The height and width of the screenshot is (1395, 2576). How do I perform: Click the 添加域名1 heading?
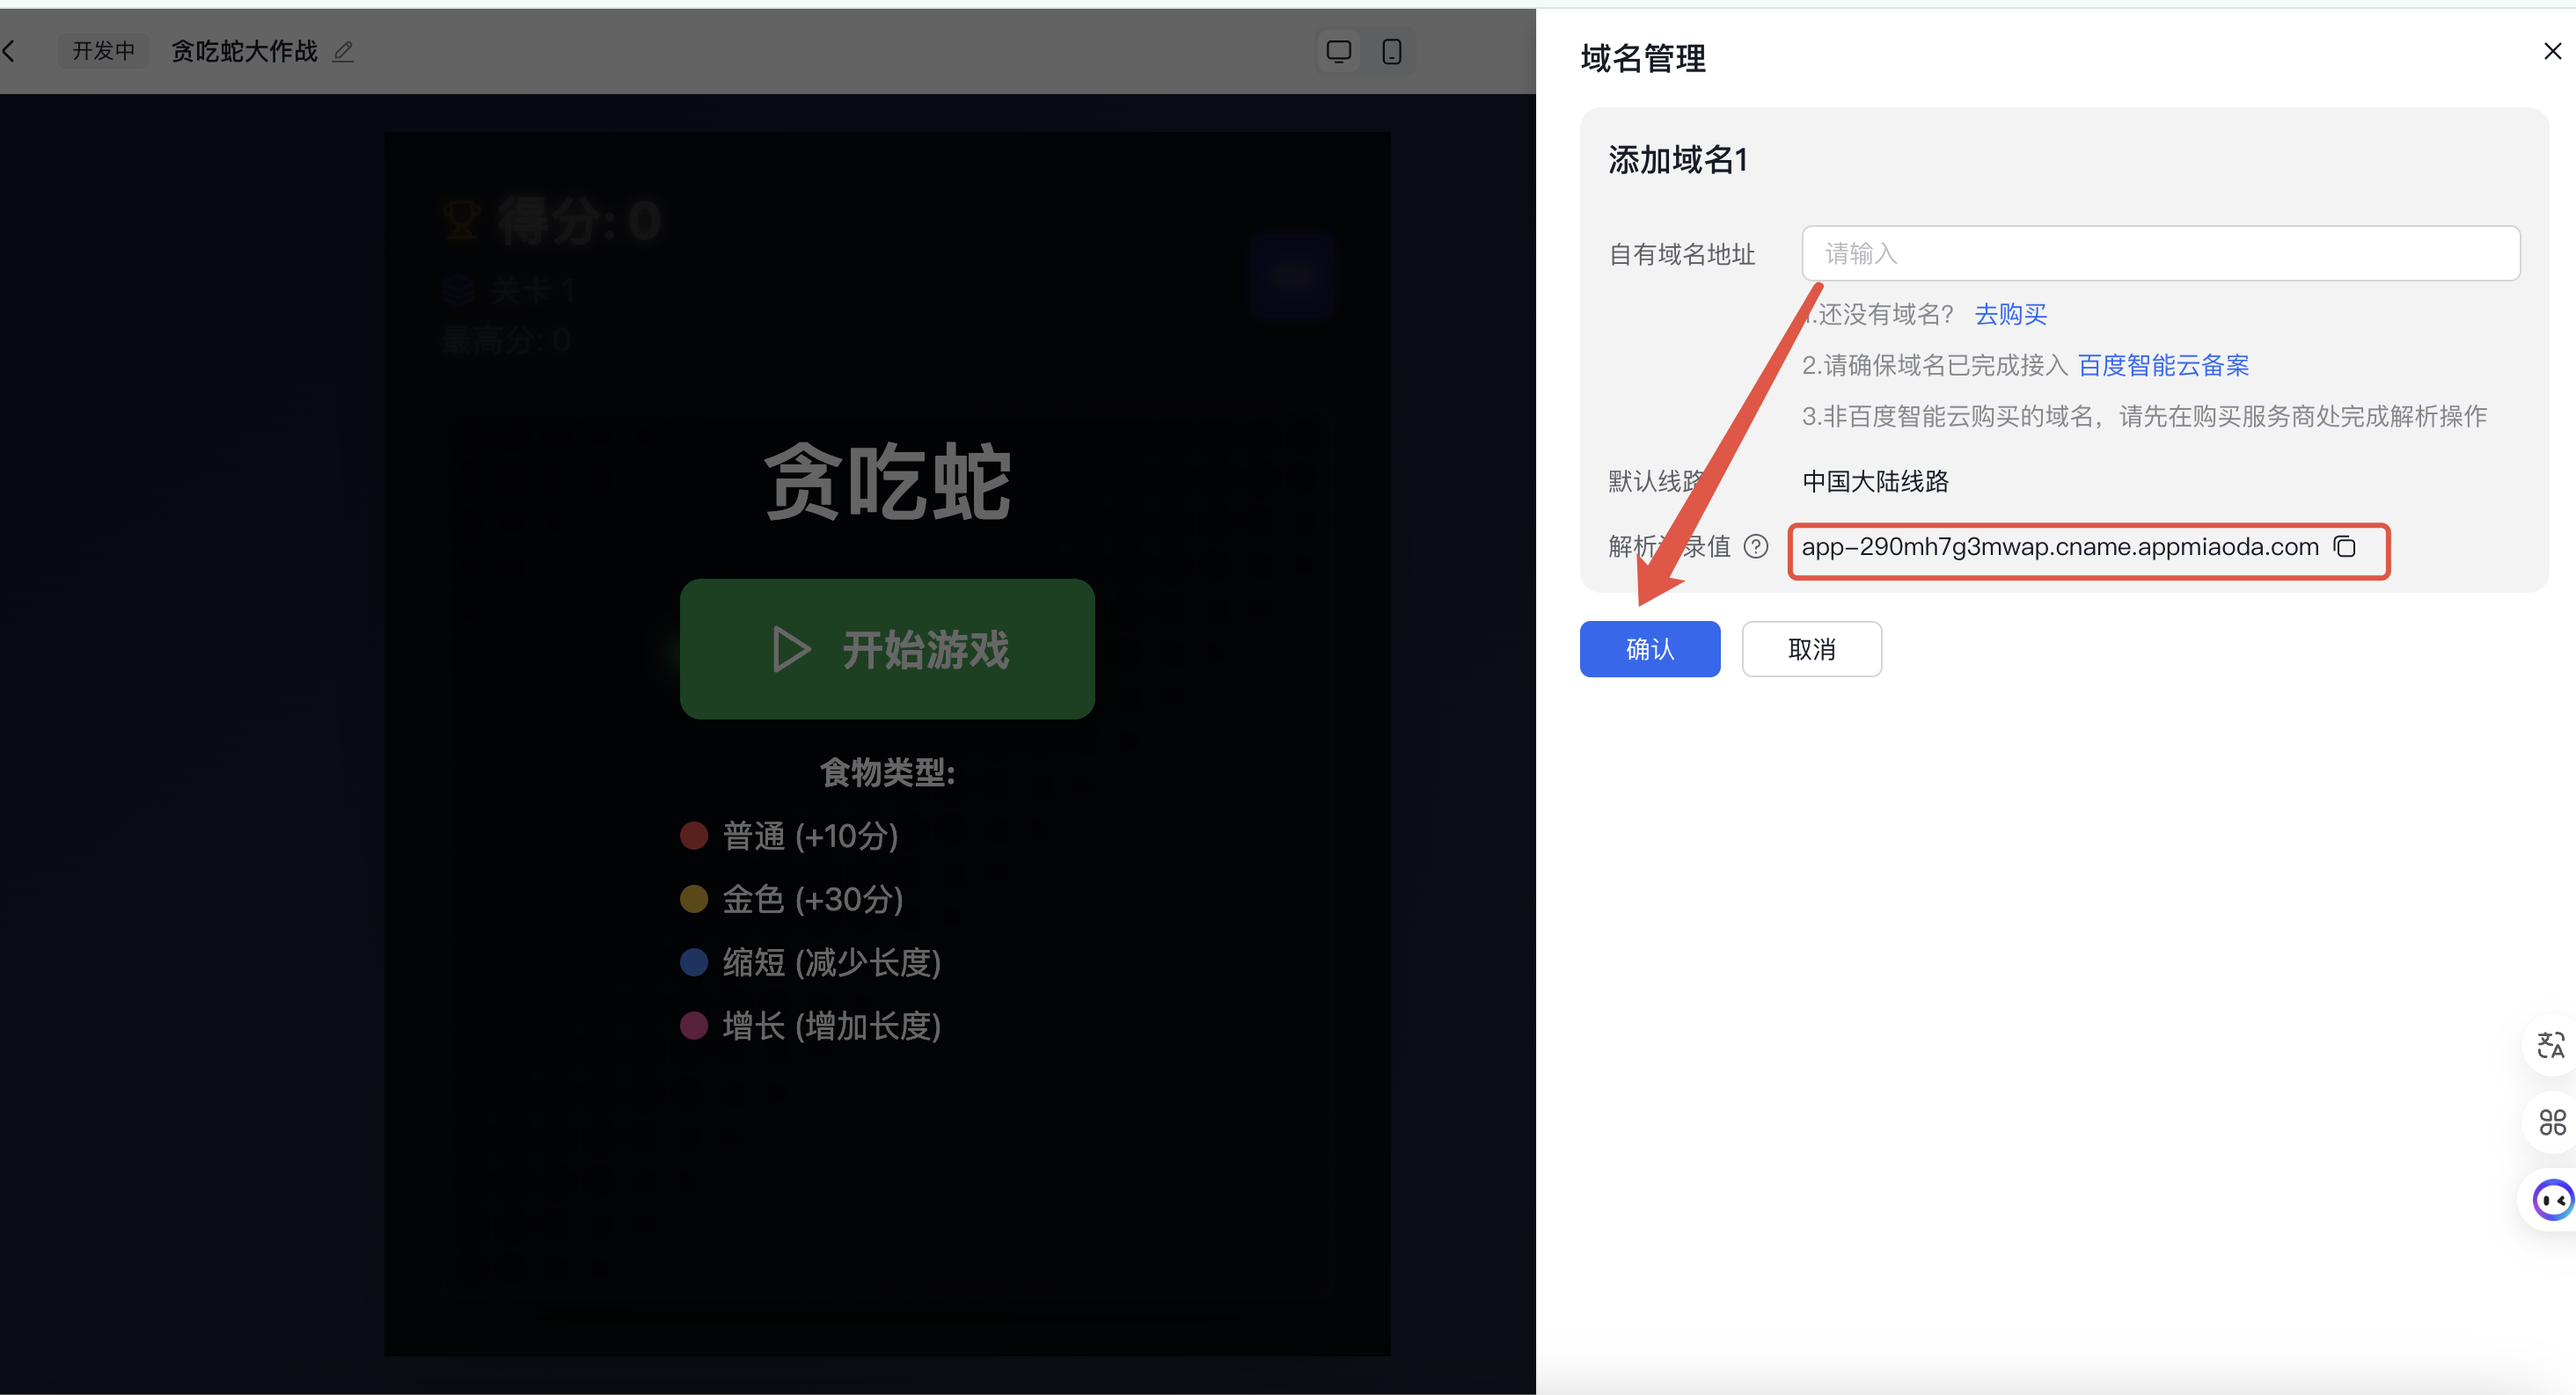1677,160
